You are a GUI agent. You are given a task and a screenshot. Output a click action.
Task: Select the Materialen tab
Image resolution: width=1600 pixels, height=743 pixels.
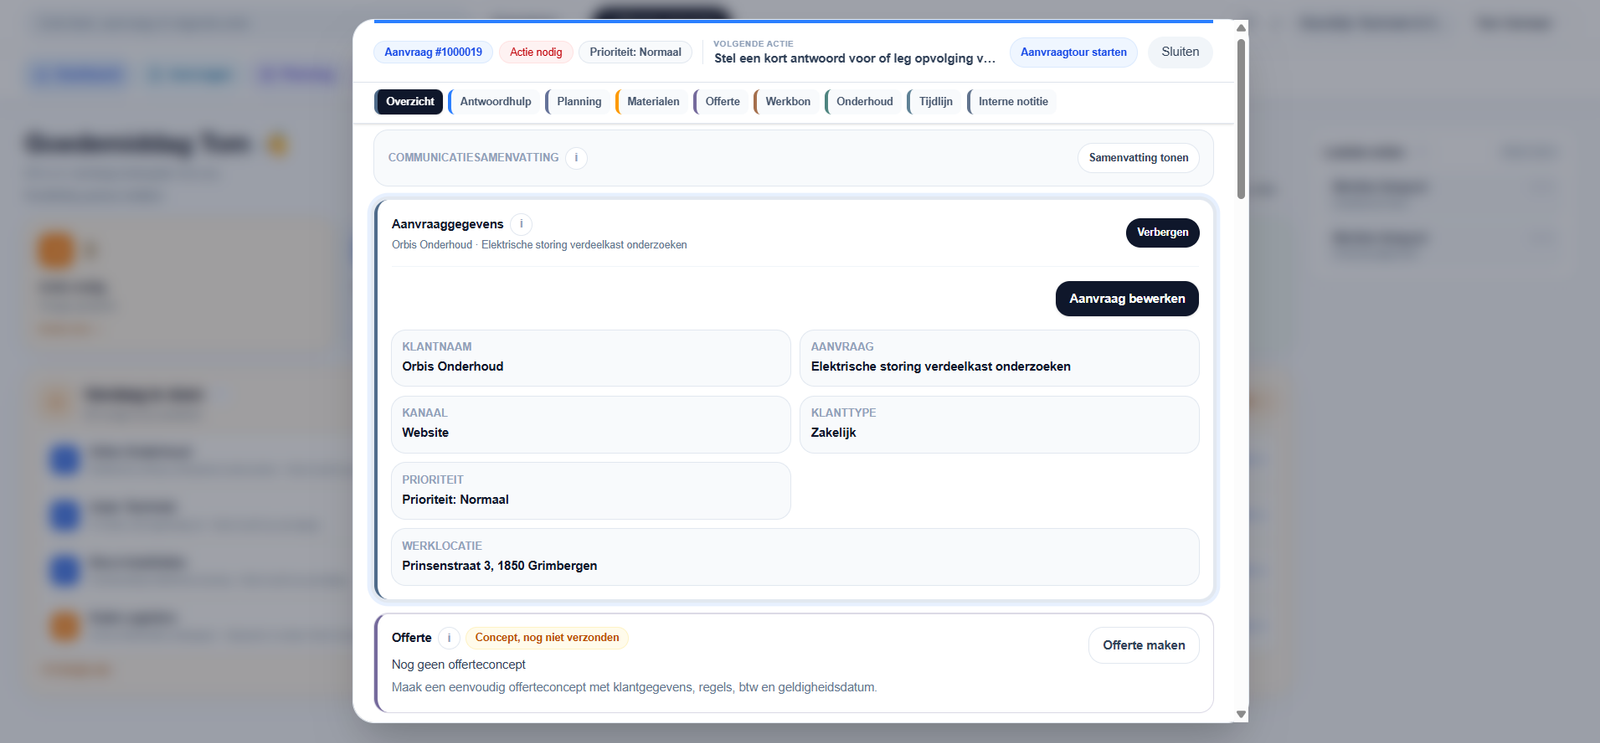[x=652, y=102]
